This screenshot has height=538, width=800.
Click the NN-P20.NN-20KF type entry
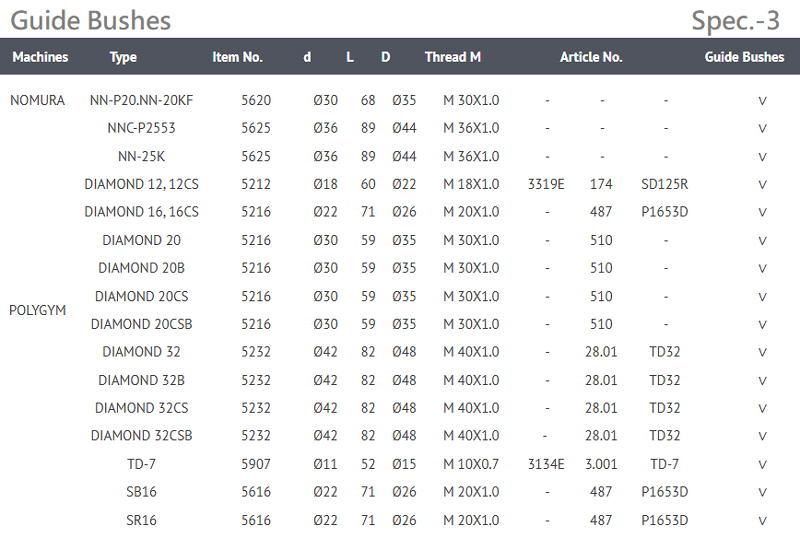(141, 100)
